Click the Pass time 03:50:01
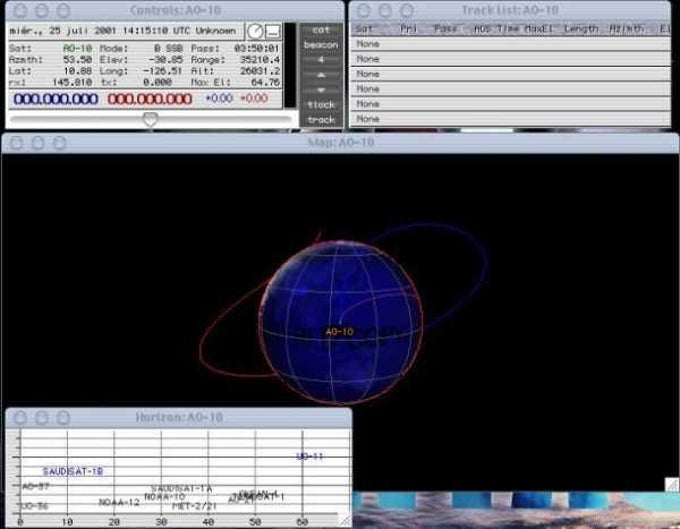The image size is (680, 529). (256, 48)
